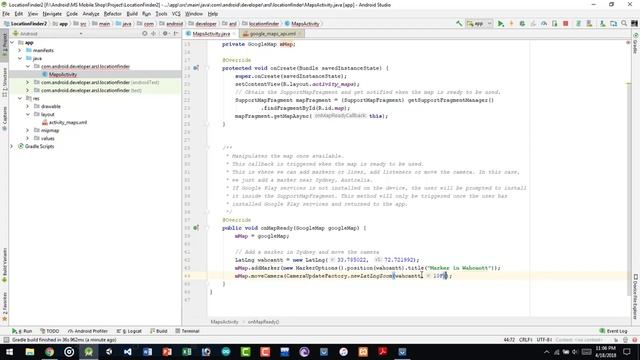Open the Event Log panel
The image size is (640, 360).
tap(613, 331)
